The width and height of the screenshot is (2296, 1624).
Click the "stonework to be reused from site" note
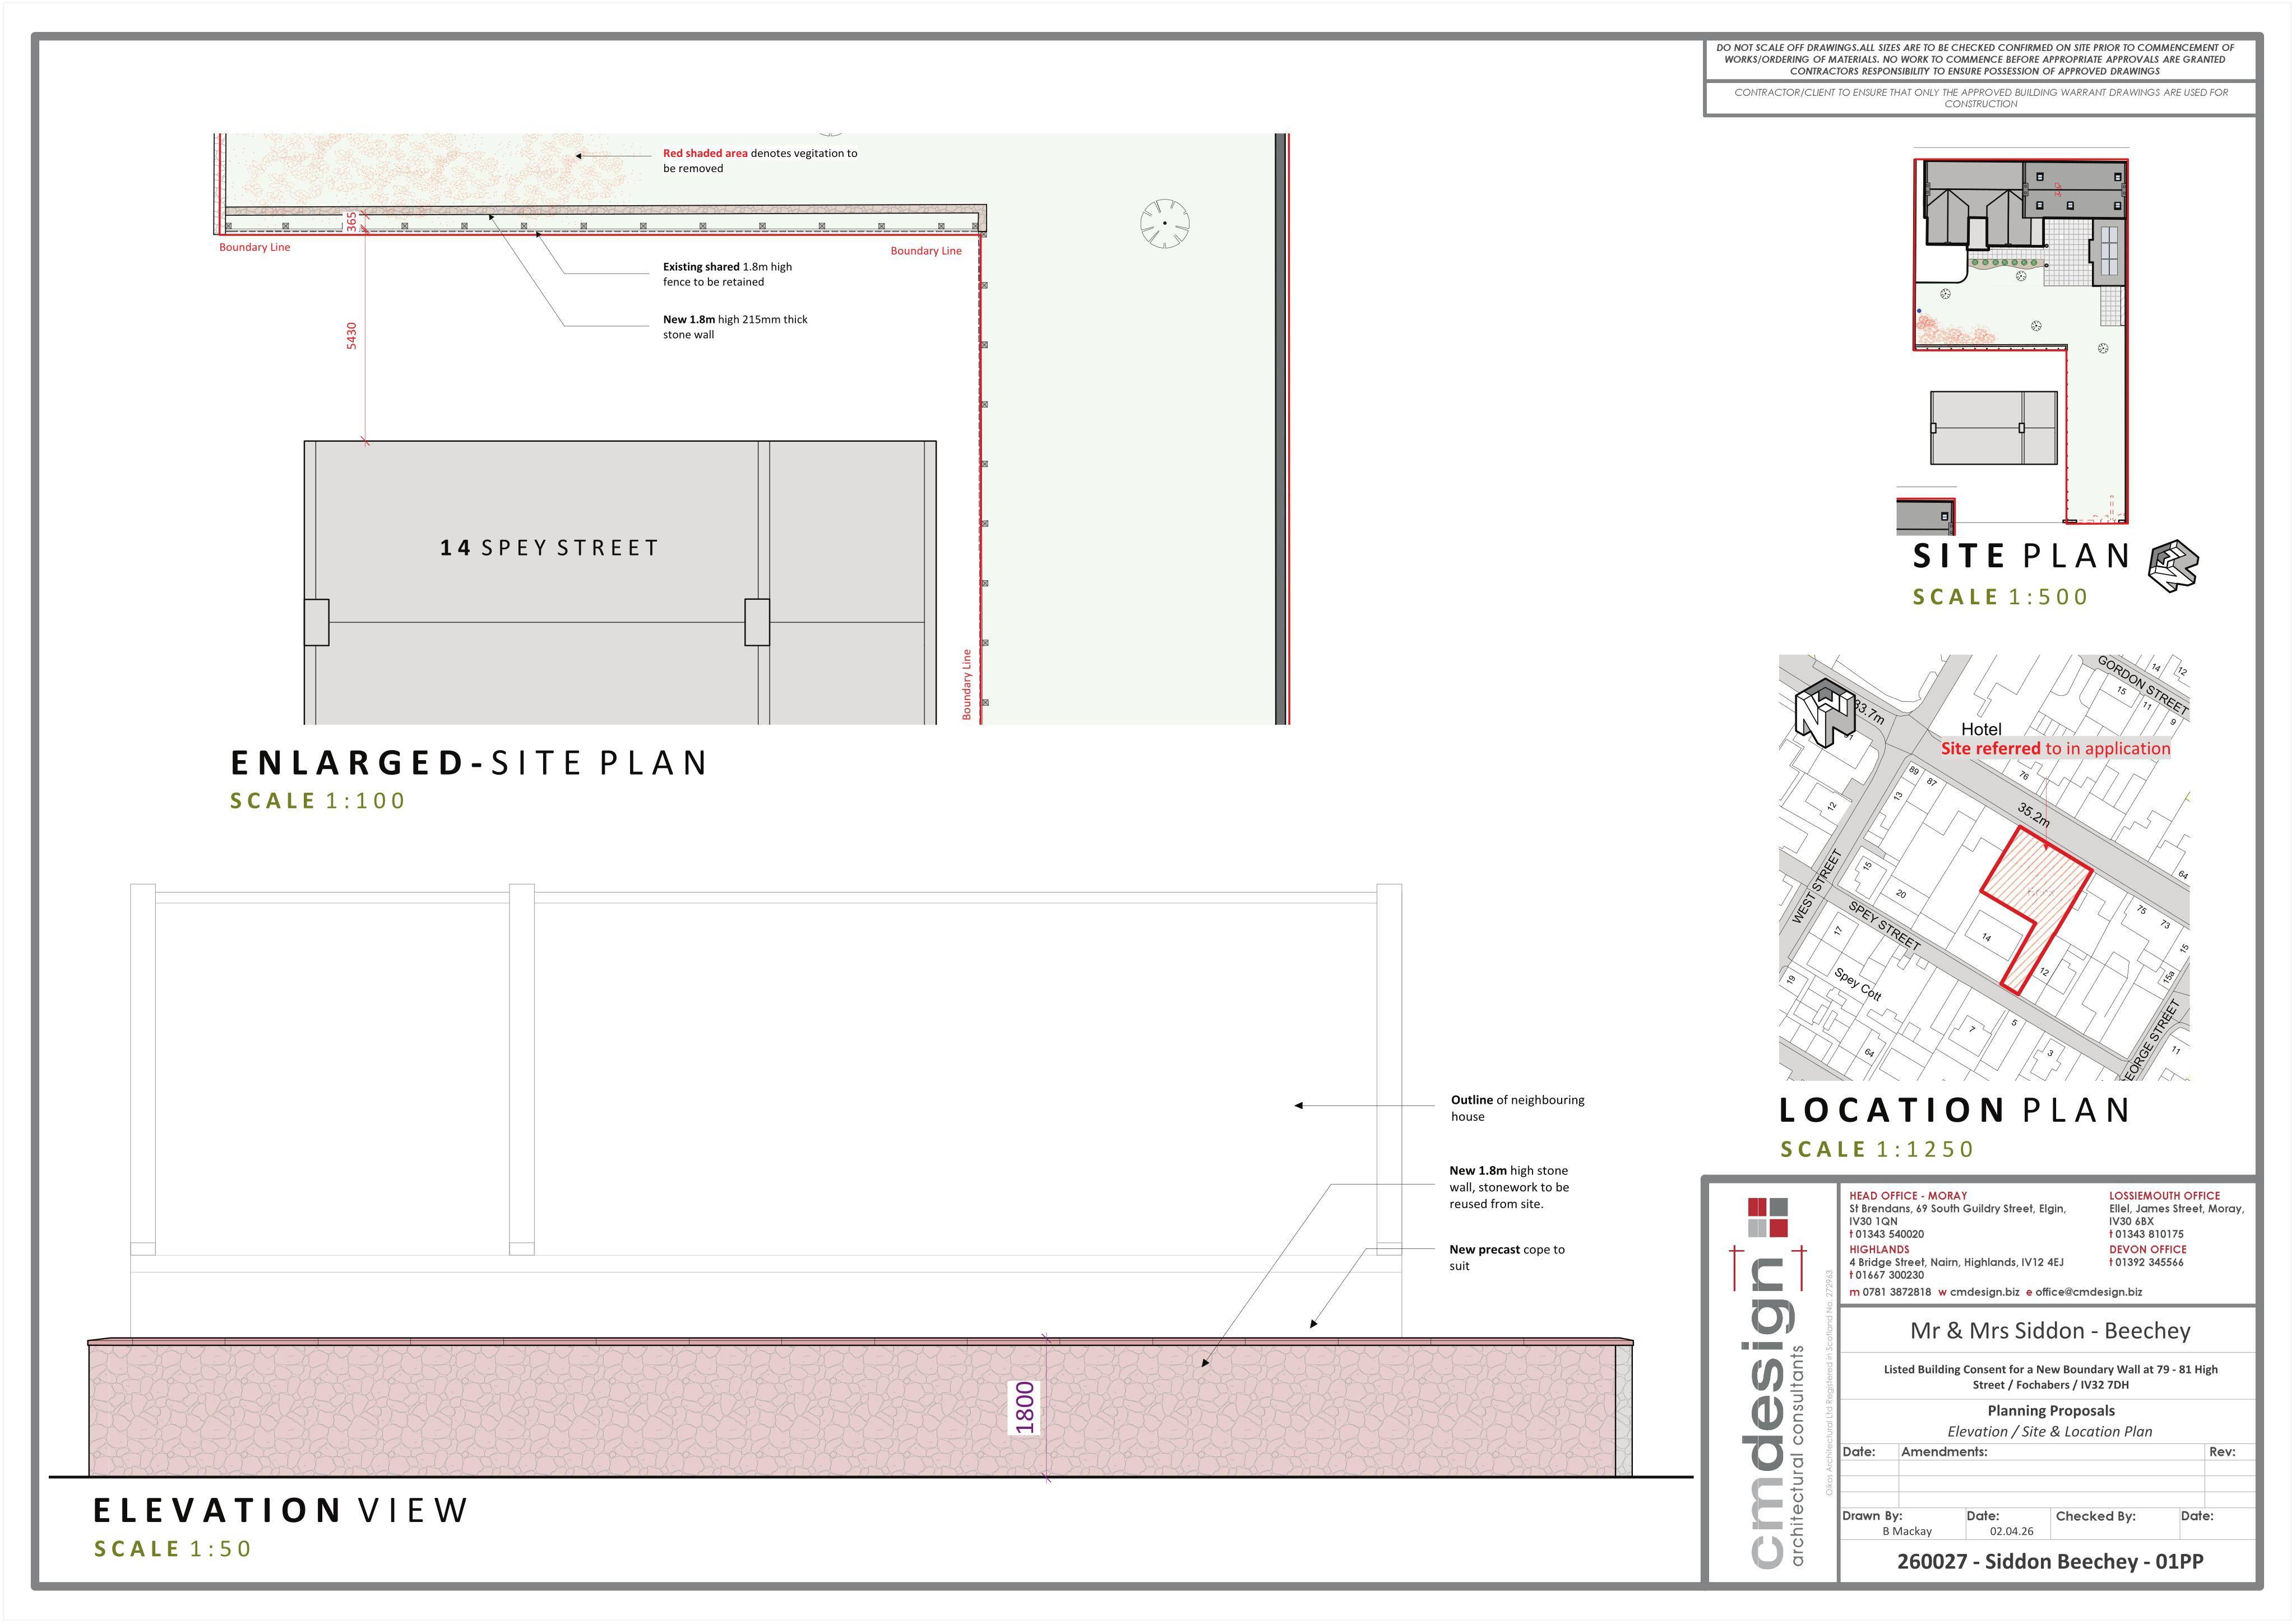click(x=1509, y=1187)
